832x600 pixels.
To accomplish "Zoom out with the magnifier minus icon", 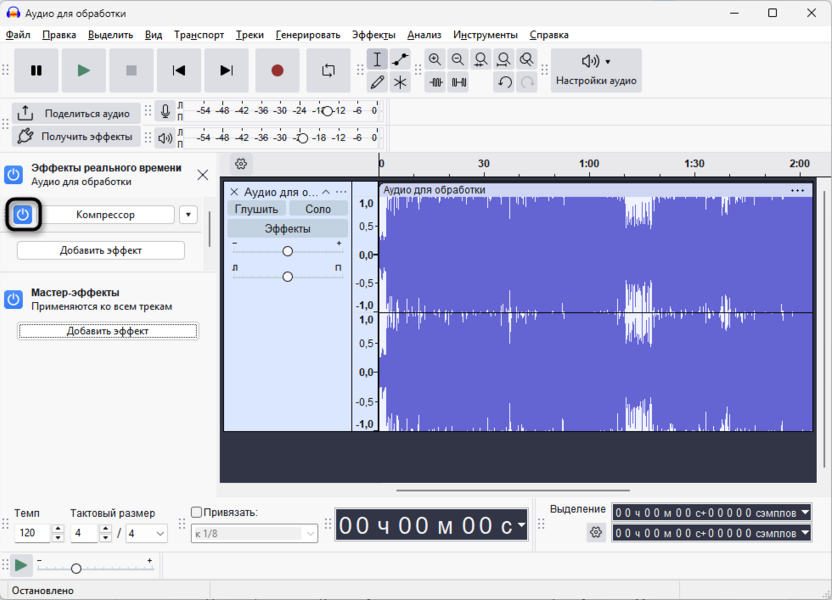I will (x=458, y=59).
